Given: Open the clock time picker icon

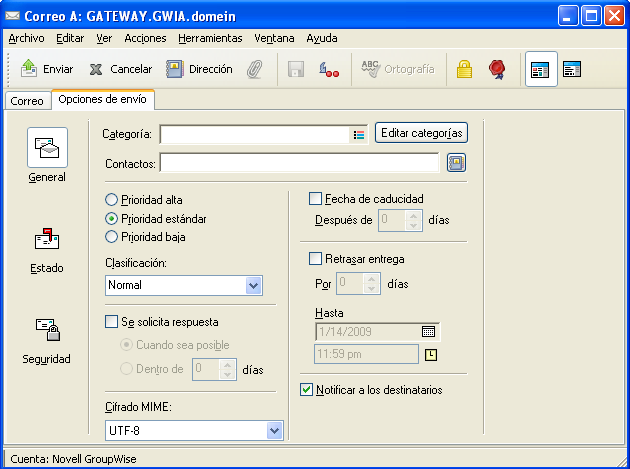Looking at the screenshot, I should (x=431, y=354).
